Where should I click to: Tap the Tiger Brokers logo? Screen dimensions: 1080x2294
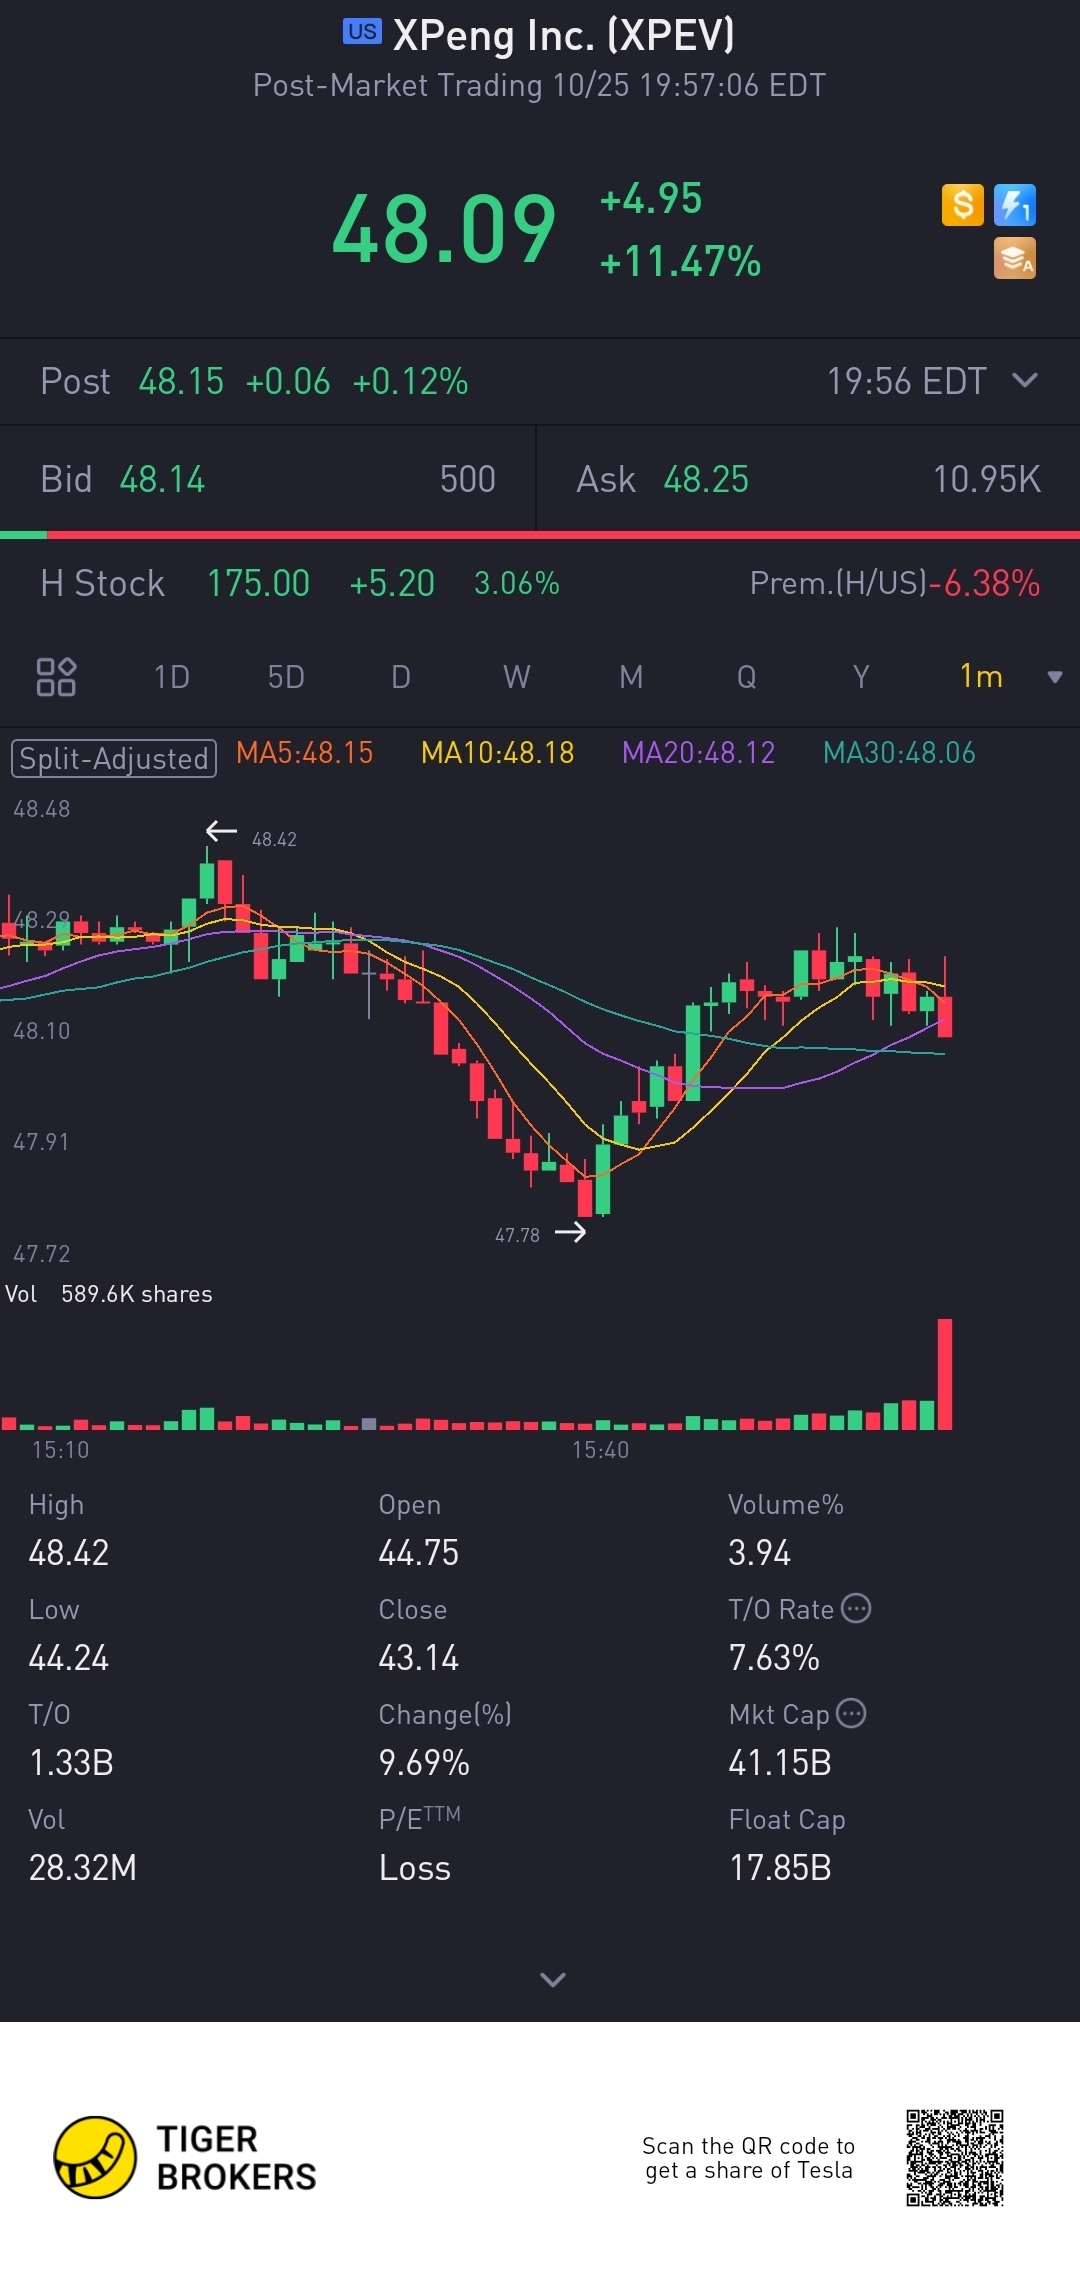pos(184,2158)
